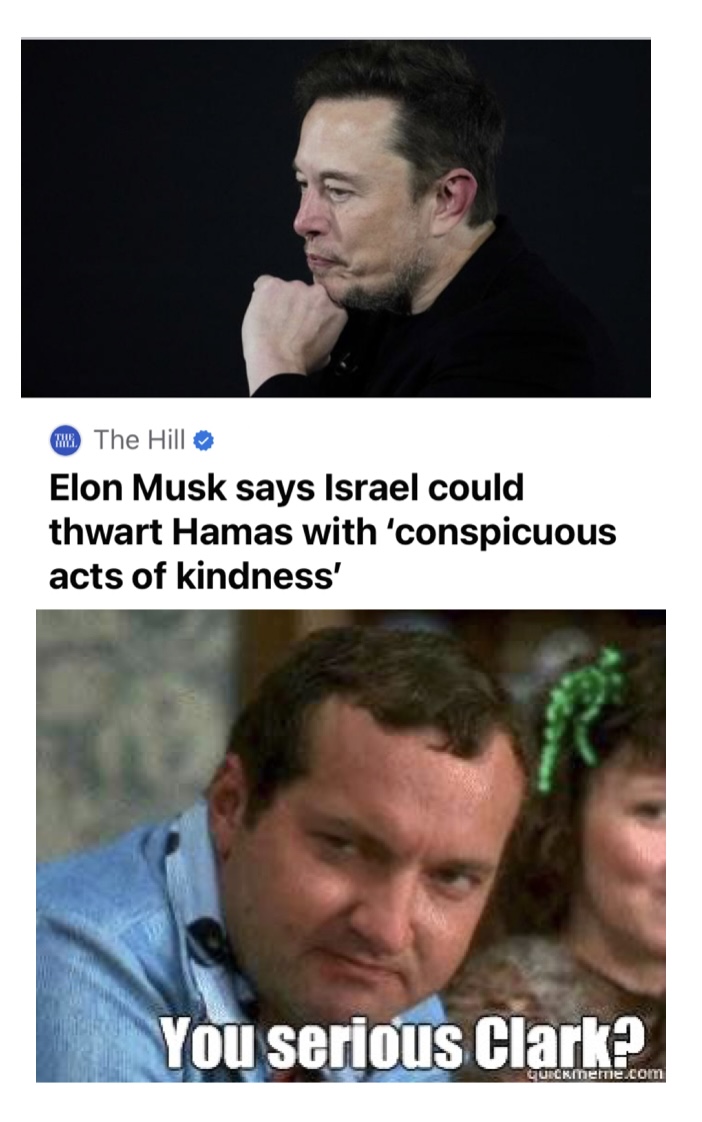Screen dimensions: 702x1122
Task: Open the top article photo
Action: coord(336,218)
